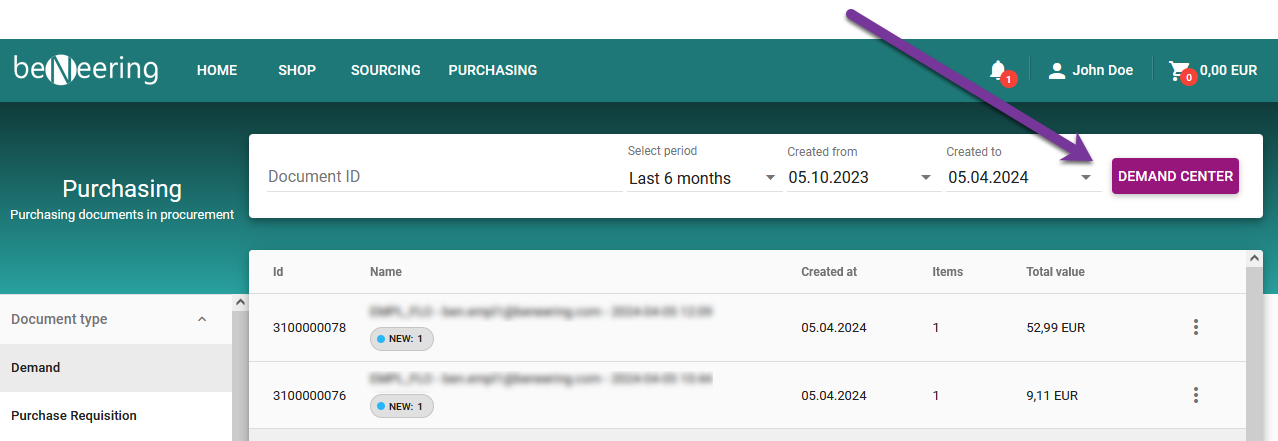Open the John Doe user profile
The height and width of the screenshot is (441, 1278).
(x=1090, y=71)
